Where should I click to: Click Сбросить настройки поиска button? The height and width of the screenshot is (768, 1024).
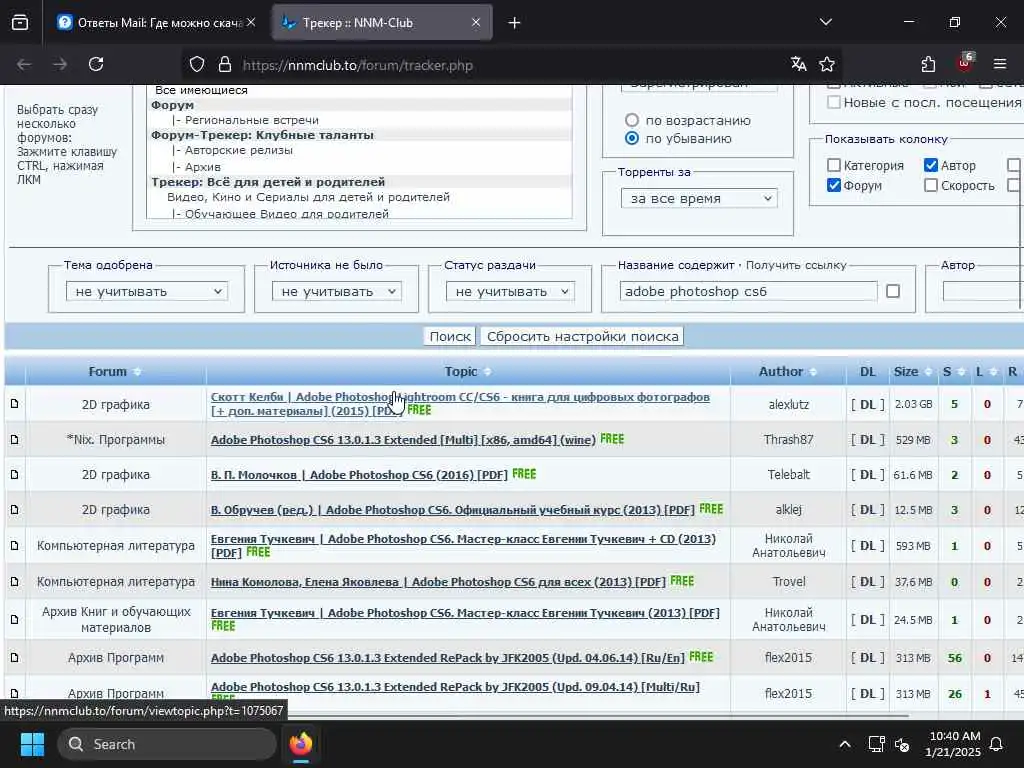[583, 336]
